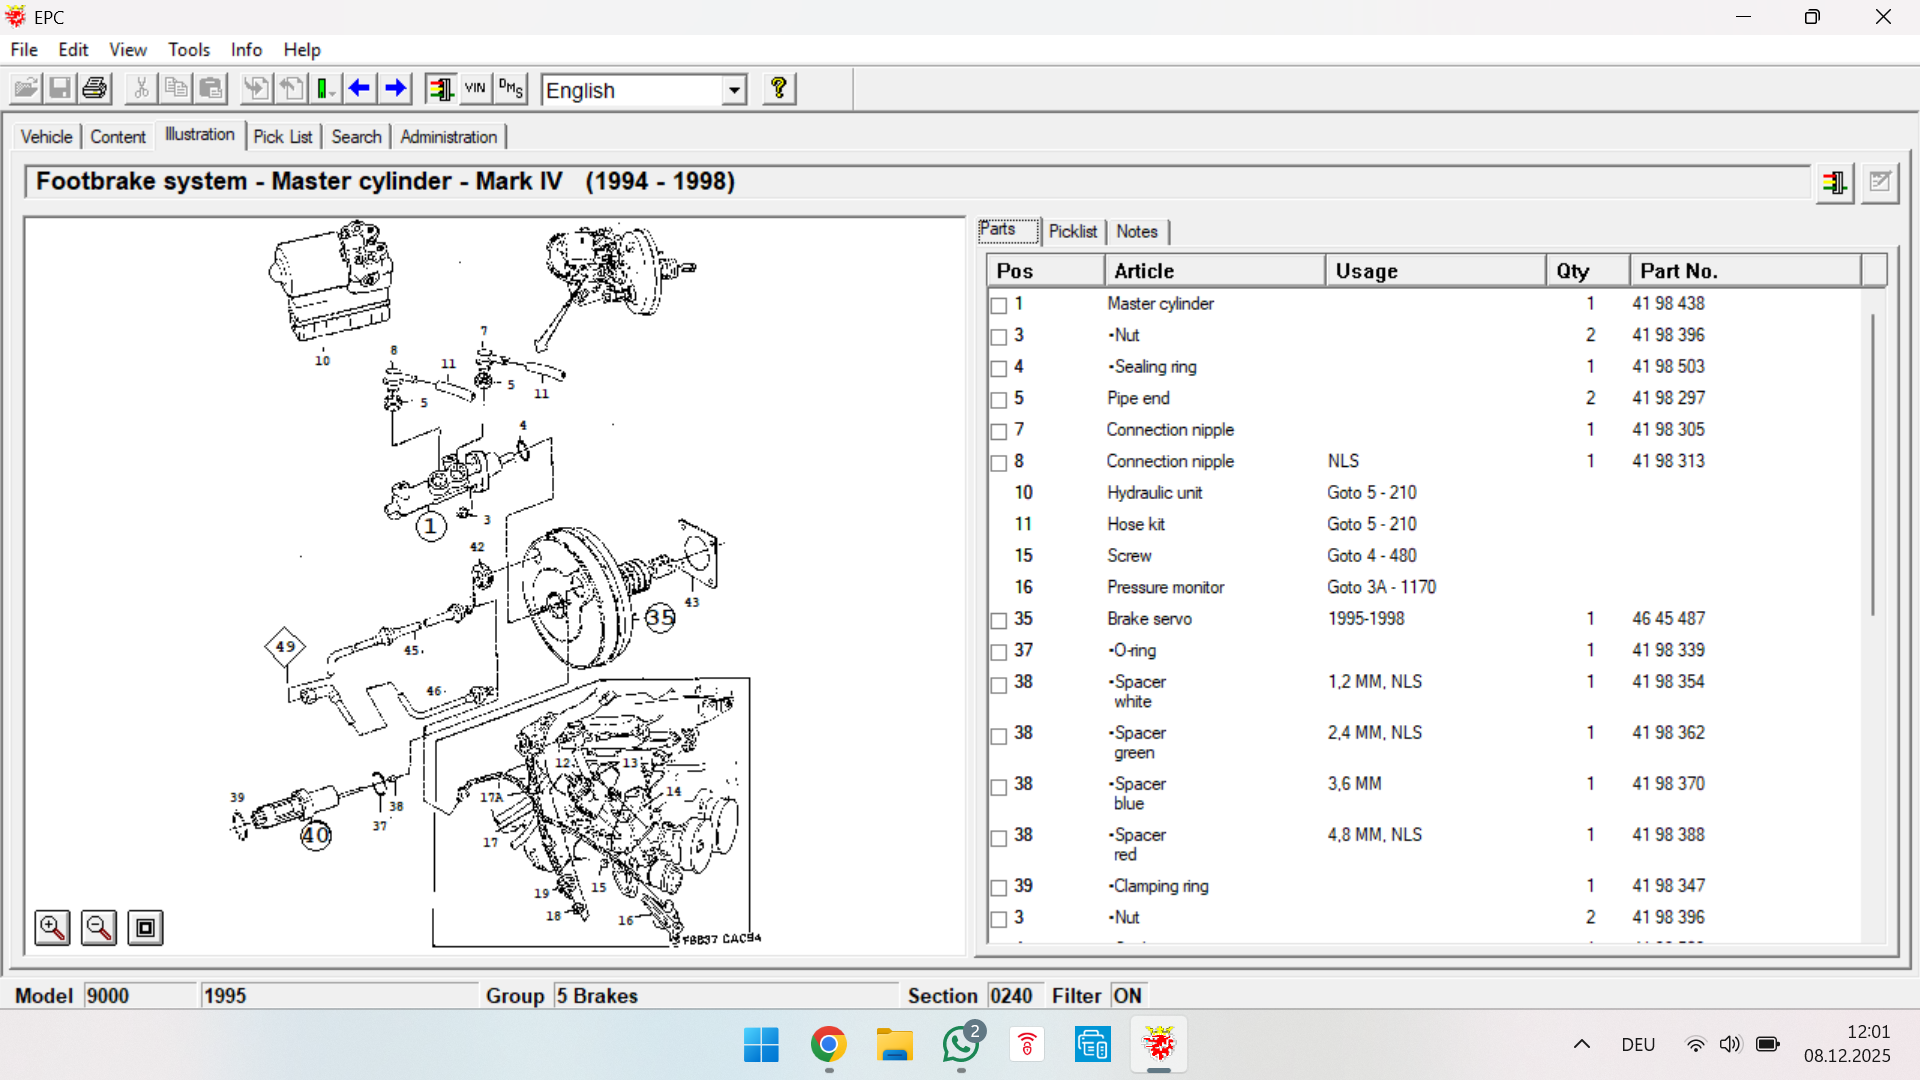Zoom out of the illustration
Image resolution: width=1920 pixels, height=1080 pixels.
coord(99,928)
